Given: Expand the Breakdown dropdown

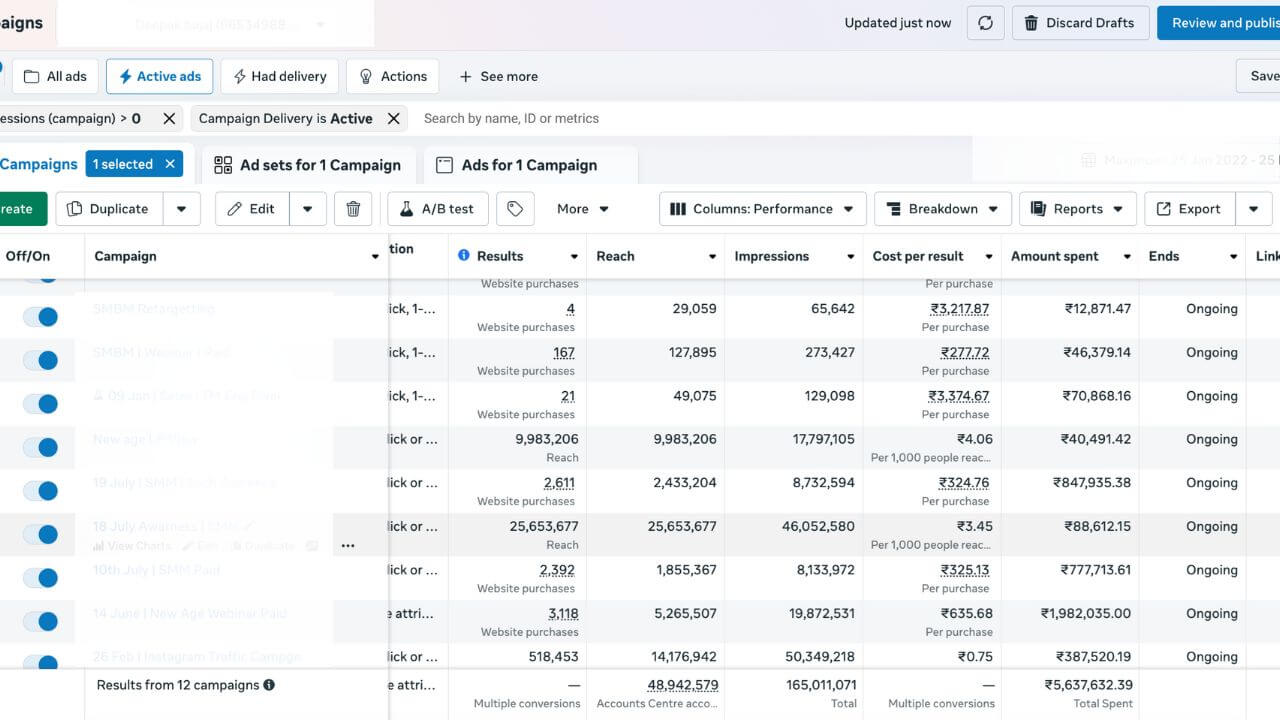Looking at the screenshot, I should point(942,209).
